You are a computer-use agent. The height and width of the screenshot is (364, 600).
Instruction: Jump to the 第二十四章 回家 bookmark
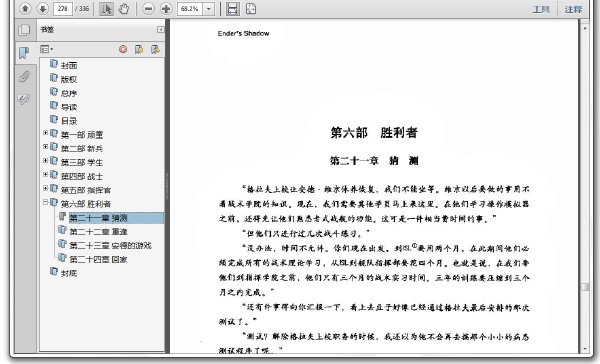(x=98, y=259)
